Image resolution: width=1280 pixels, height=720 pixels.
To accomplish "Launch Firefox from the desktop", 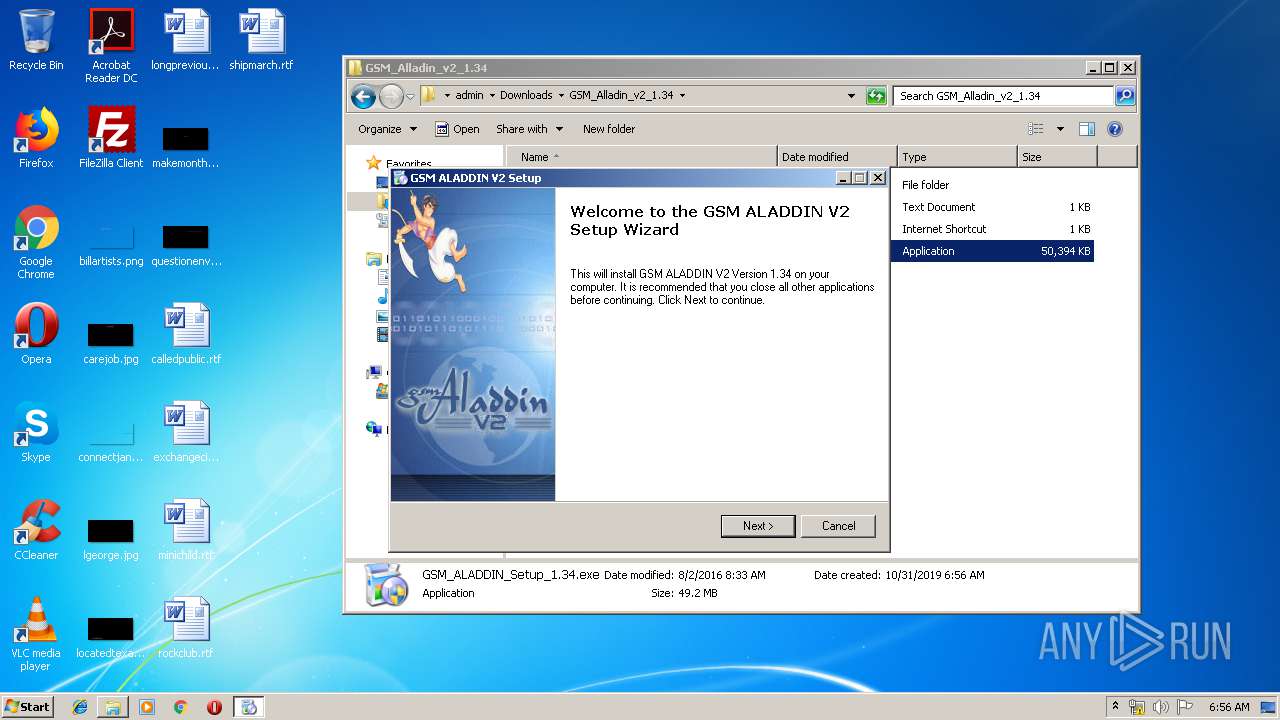I will coord(36,139).
